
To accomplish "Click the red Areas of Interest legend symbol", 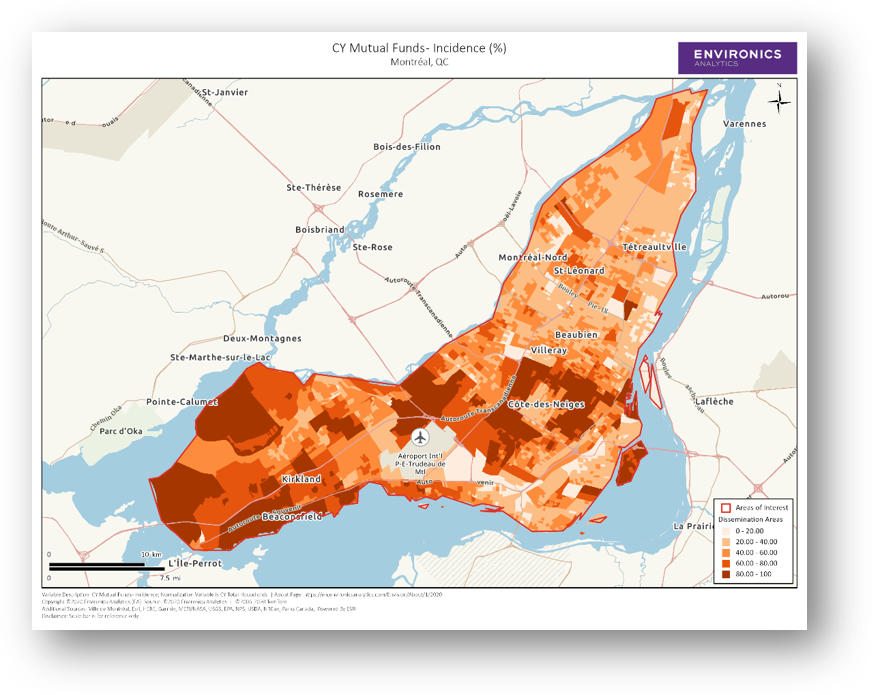I will (x=726, y=508).
